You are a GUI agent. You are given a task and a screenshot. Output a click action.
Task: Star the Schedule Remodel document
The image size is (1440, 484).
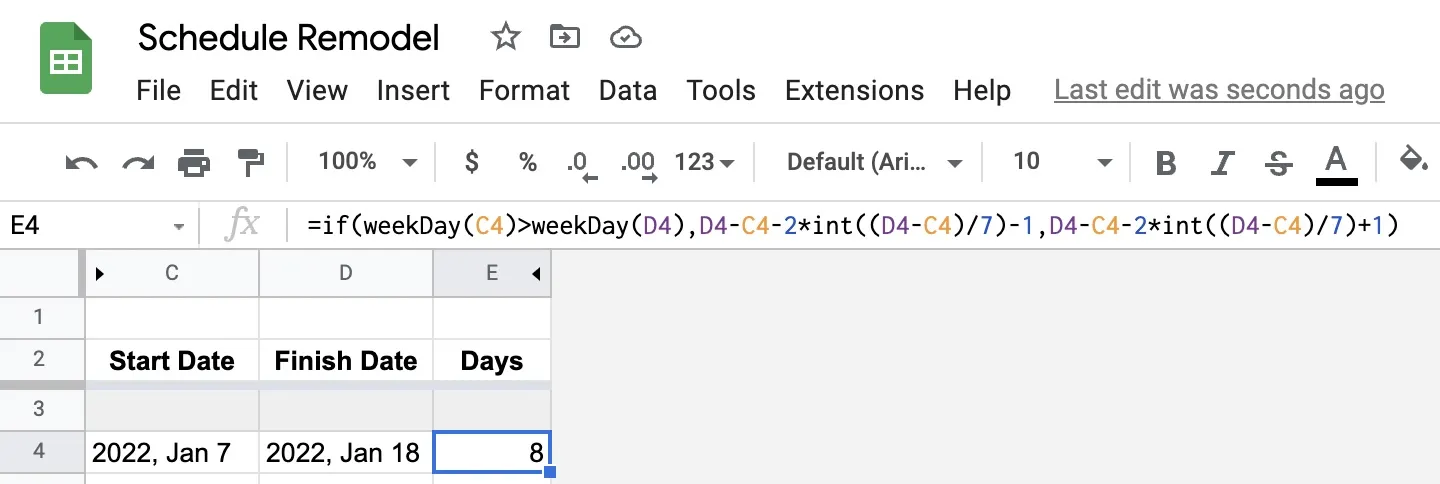(506, 38)
